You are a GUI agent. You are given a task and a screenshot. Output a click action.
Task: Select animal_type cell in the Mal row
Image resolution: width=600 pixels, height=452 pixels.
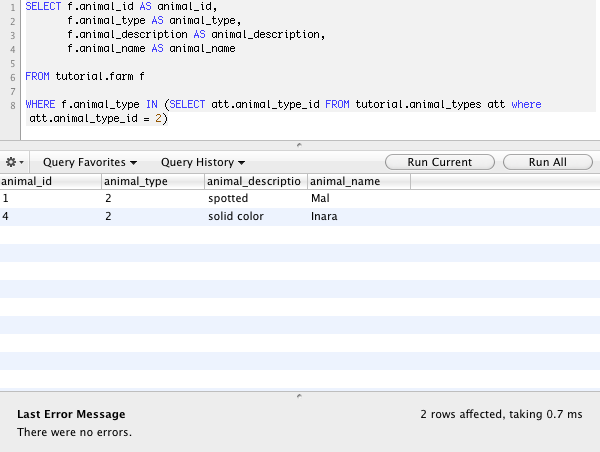point(153,198)
